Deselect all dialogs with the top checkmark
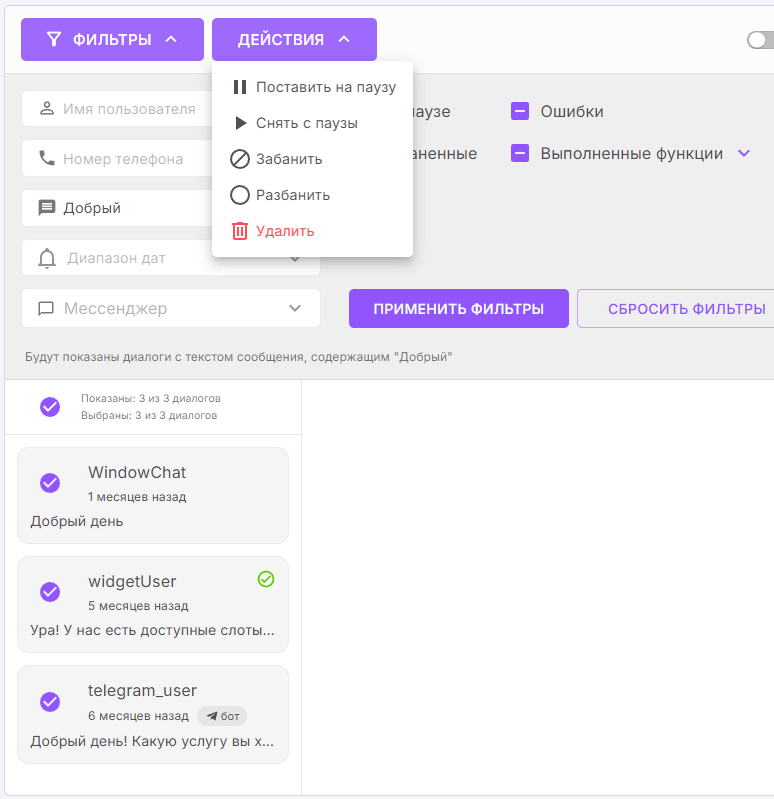The image size is (774, 799). [x=50, y=406]
